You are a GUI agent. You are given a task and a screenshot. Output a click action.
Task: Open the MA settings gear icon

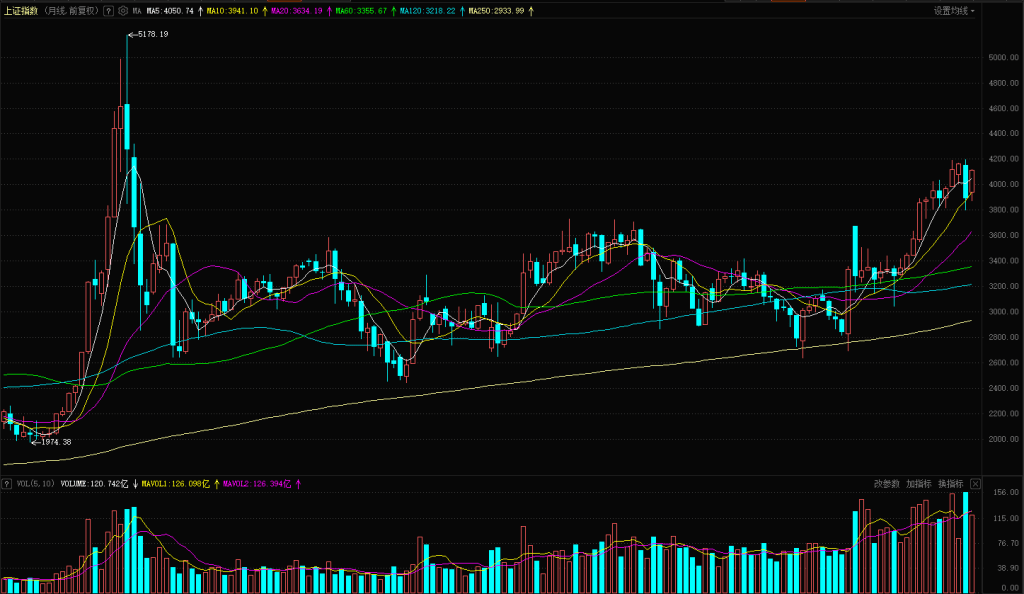[x=122, y=11]
